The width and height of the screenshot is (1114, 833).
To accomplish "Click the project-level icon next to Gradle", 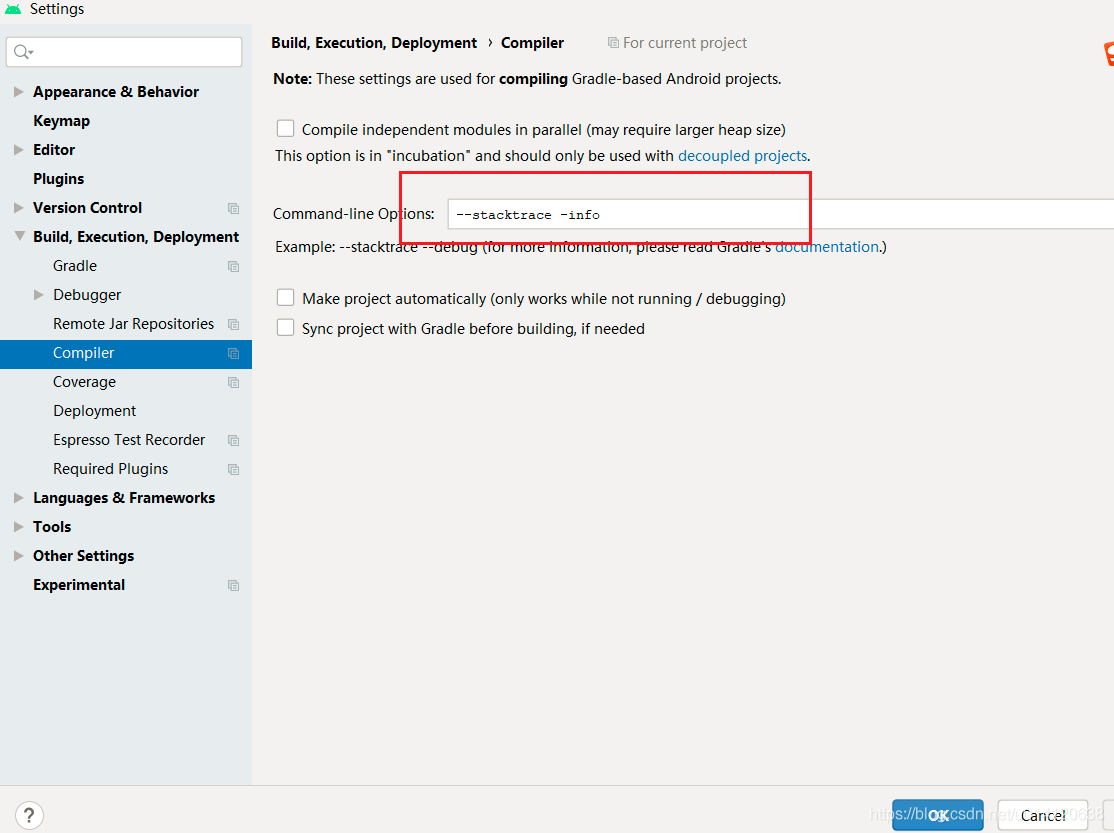I will click(x=233, y=267).
